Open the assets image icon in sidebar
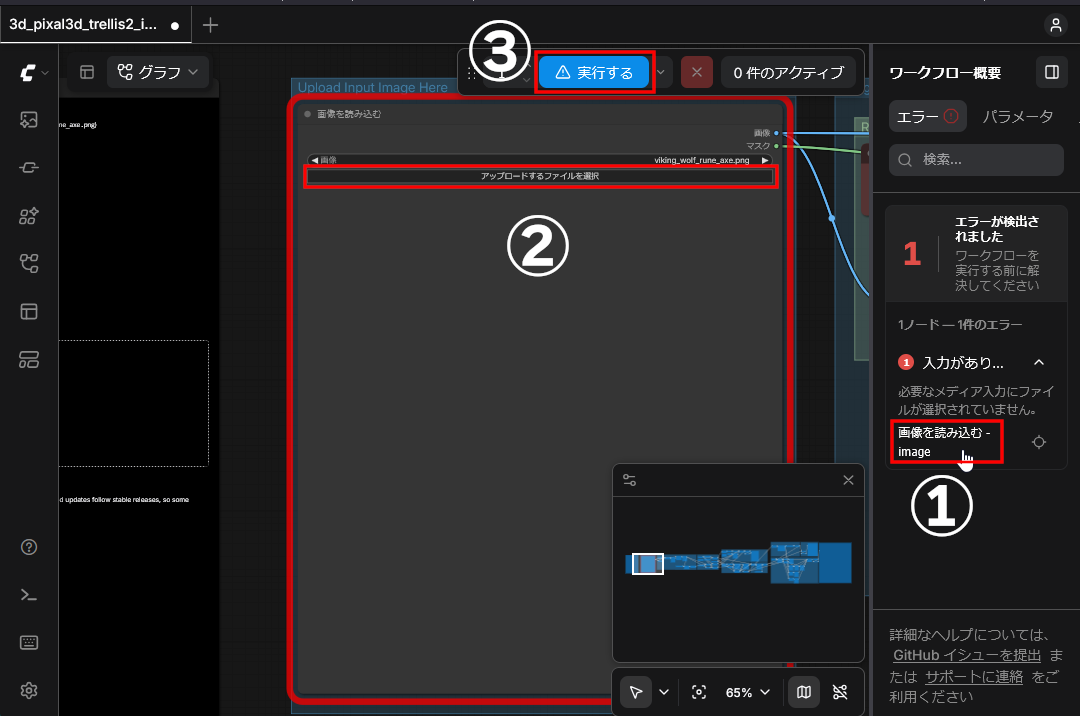The height and width of the screenshot is (716, 1080). pyautogui.click(x=29, y=120)
